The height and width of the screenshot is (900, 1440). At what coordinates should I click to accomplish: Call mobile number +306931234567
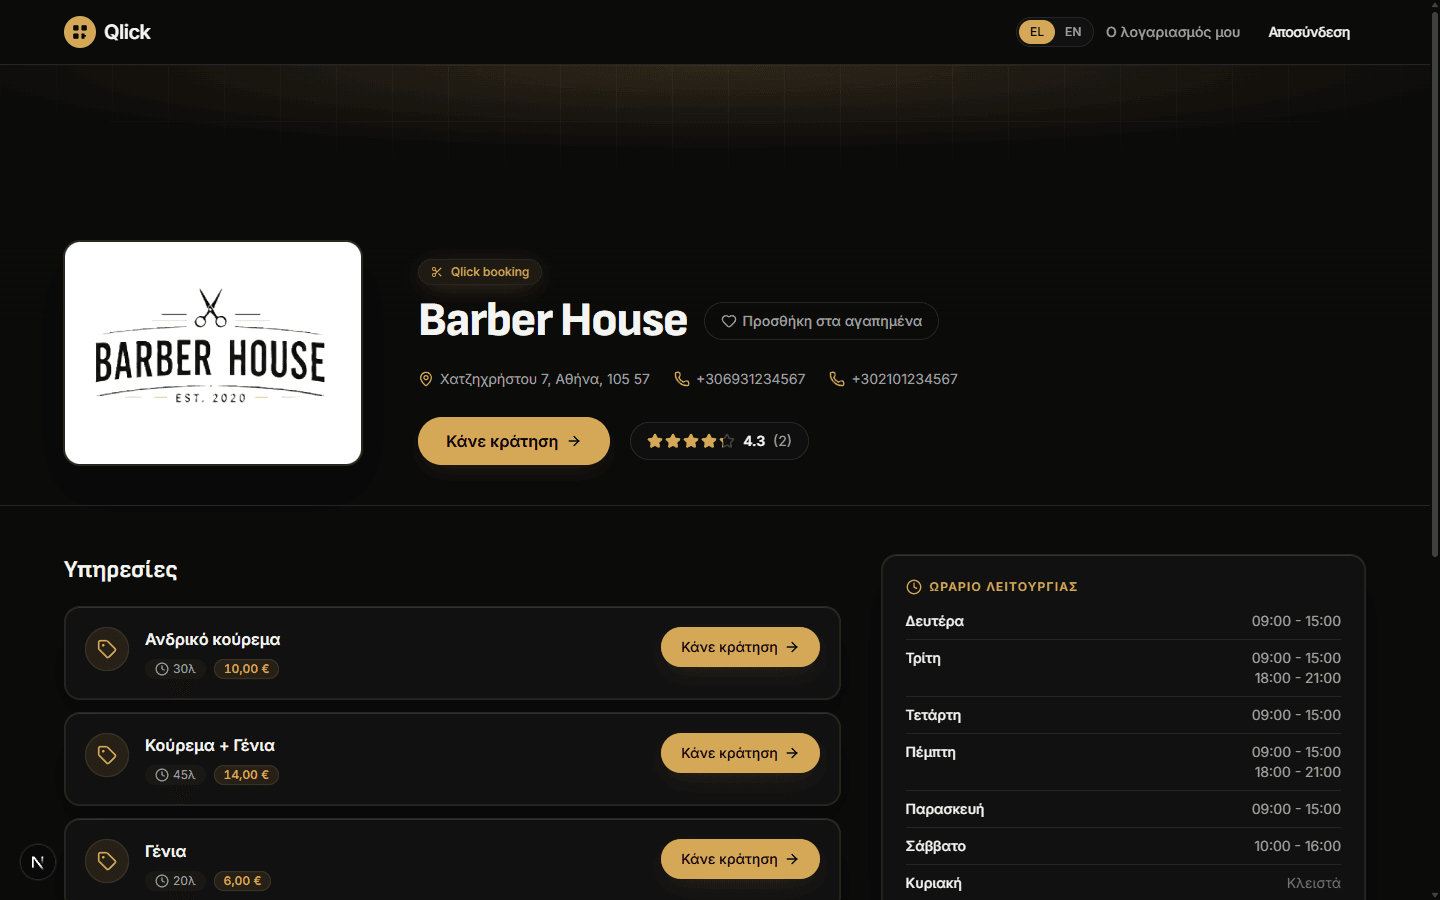pos(740,379)
